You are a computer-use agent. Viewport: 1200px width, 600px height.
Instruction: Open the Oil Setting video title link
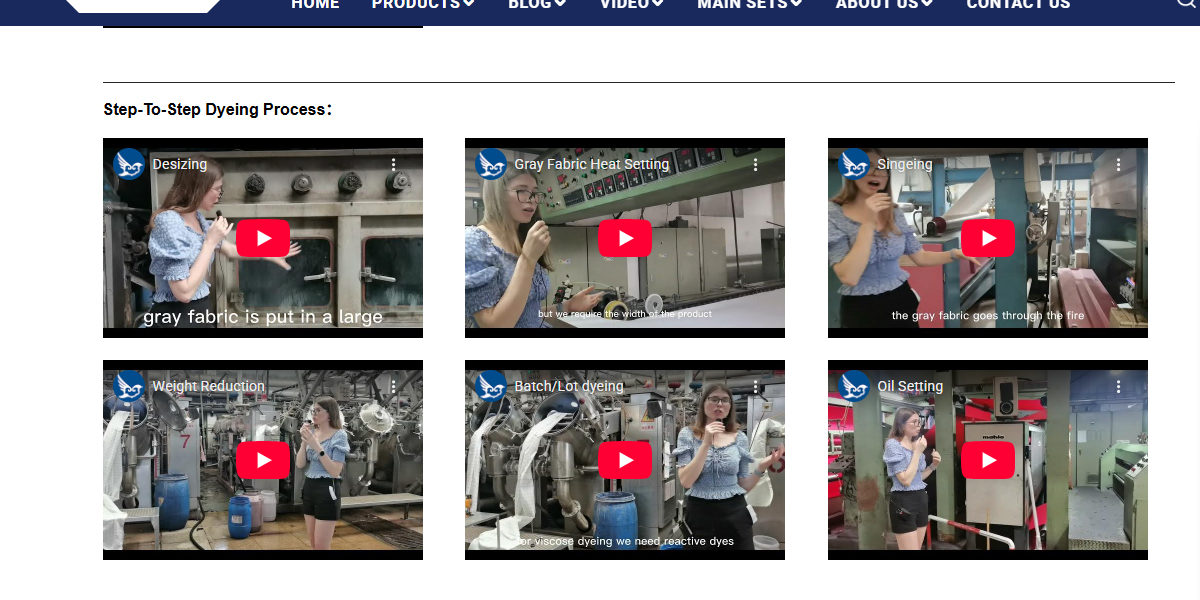click(910, 386)
